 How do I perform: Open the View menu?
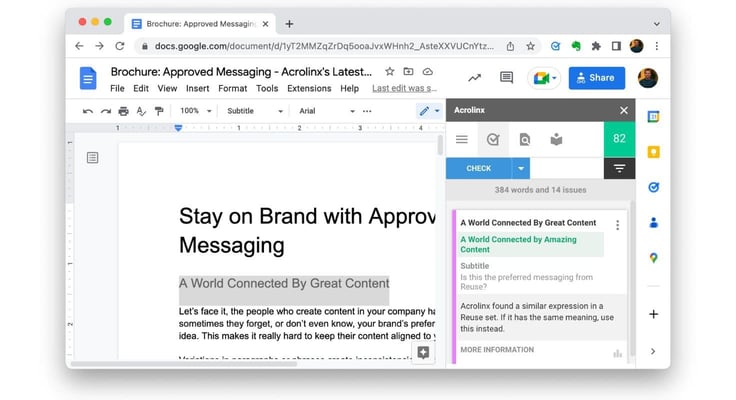(x=167, y=88)
